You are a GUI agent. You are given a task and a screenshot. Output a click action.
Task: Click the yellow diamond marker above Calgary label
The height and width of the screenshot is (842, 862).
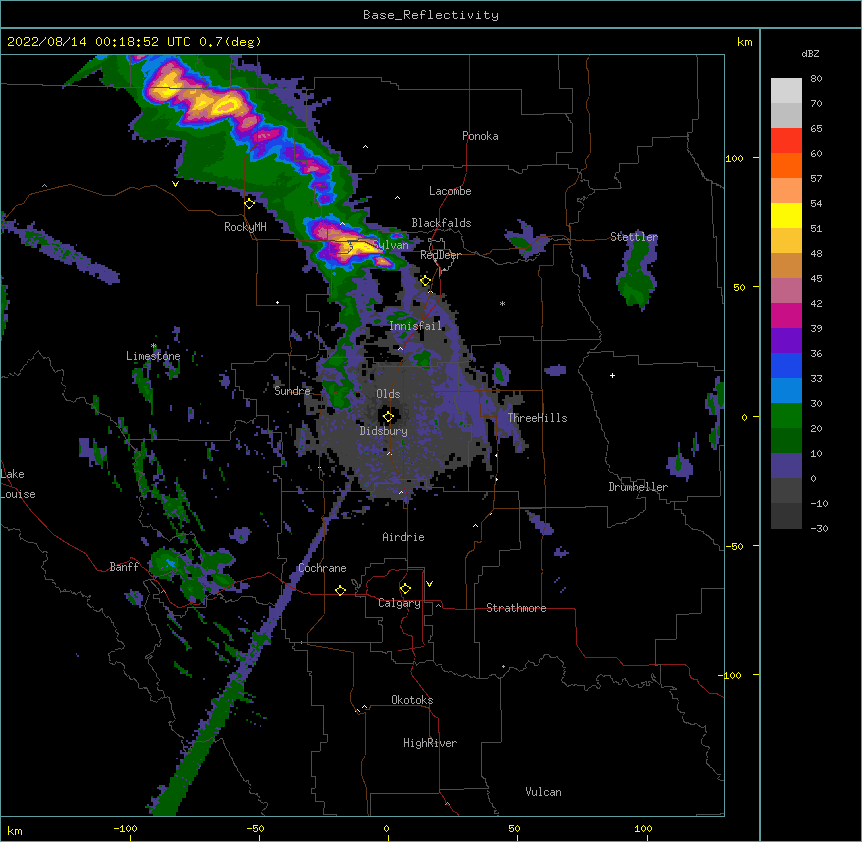point(405,589)
